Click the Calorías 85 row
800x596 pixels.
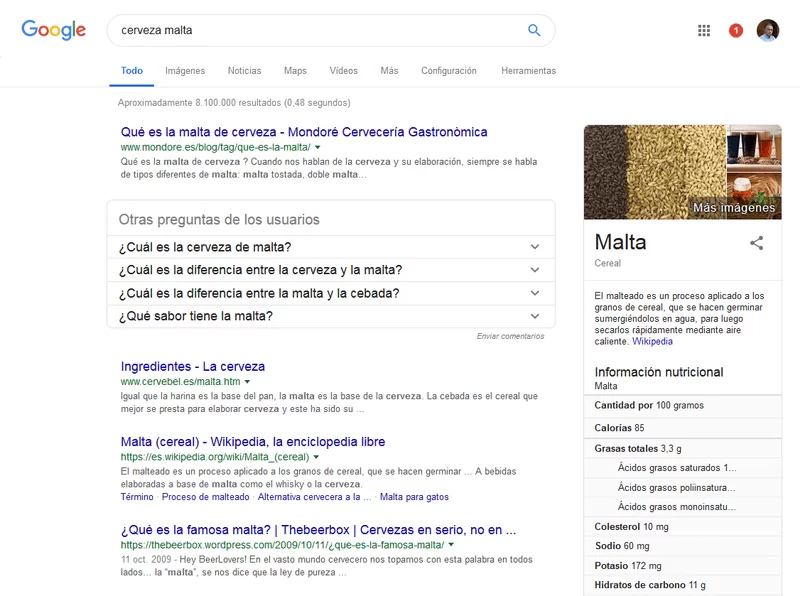click(x=683, y=428)
